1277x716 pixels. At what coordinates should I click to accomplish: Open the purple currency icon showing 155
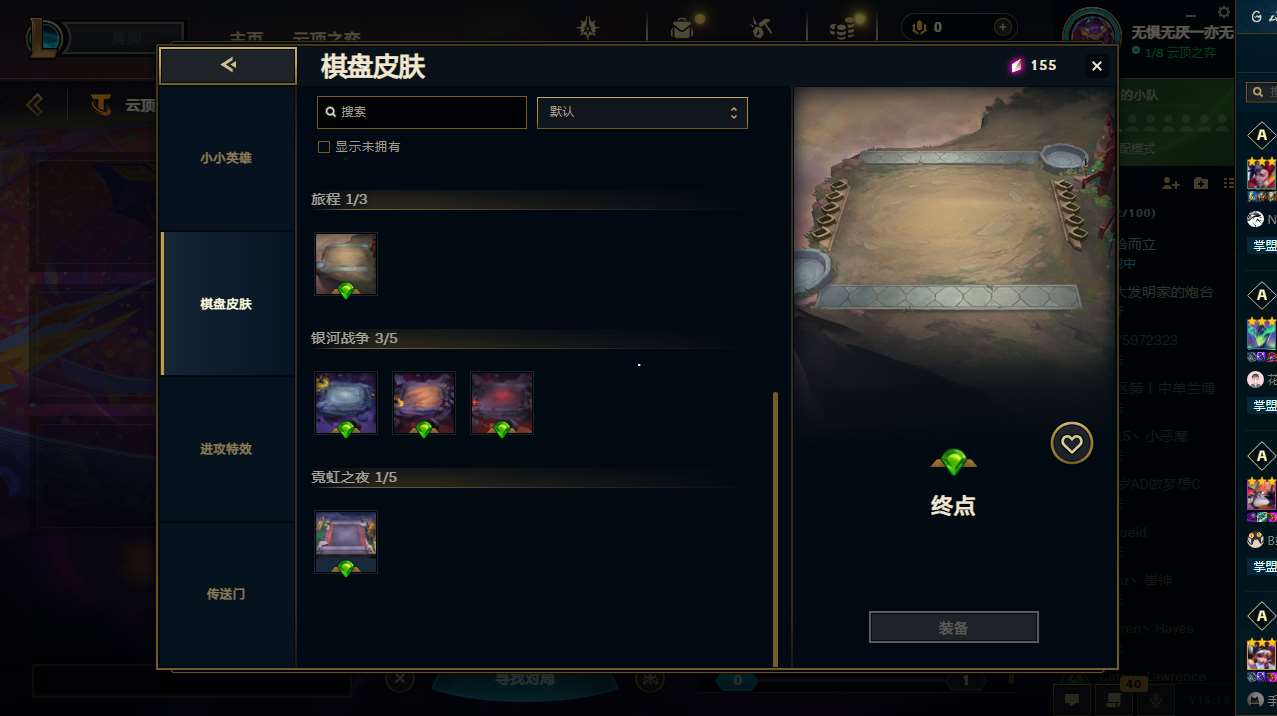click(x=1016, y=66)
